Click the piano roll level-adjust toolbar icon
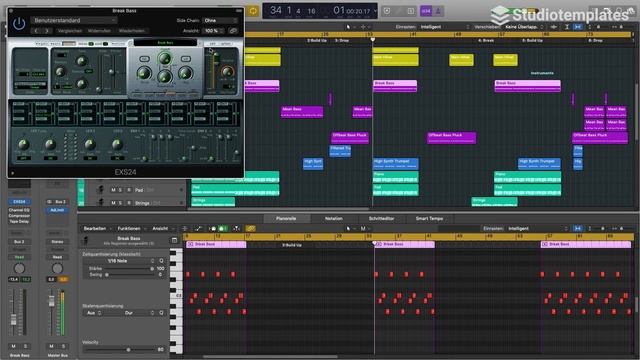 pyautogui.click(x=236, y=229)
